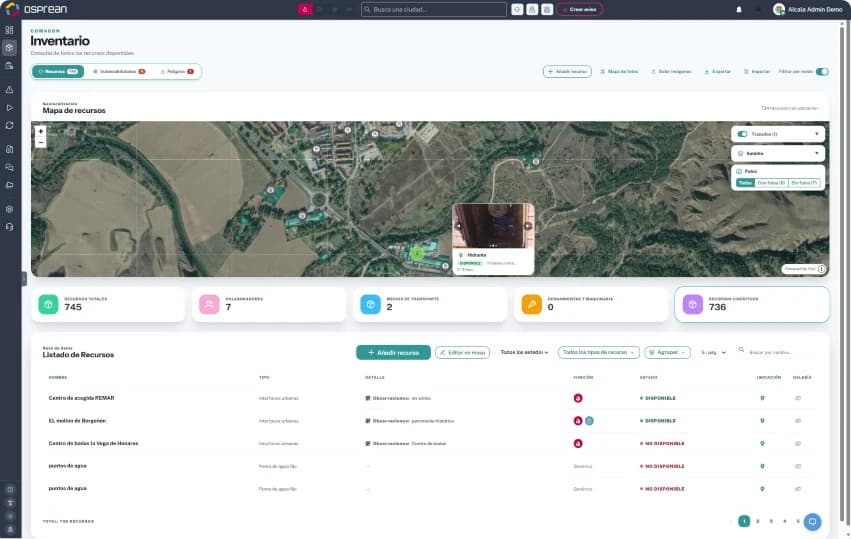Click the green map marker near the popup
The height and width of the screenshot is (539, 851).
point(417,253)
